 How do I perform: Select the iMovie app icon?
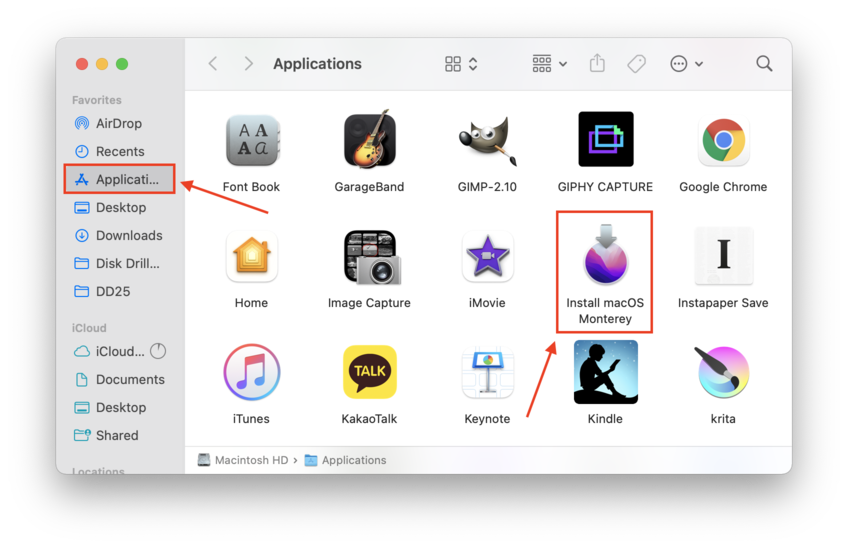[487, 256]
